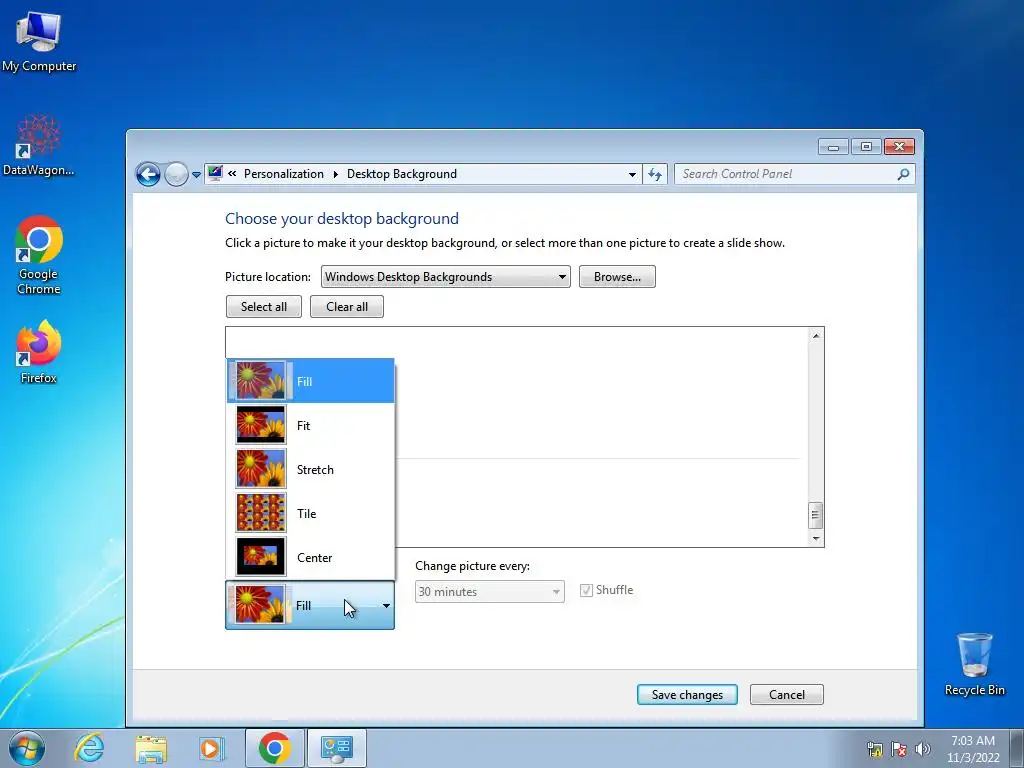Click the scrollbar up arrow in picture list
The image size is (1024, 768).
[815, 336]
